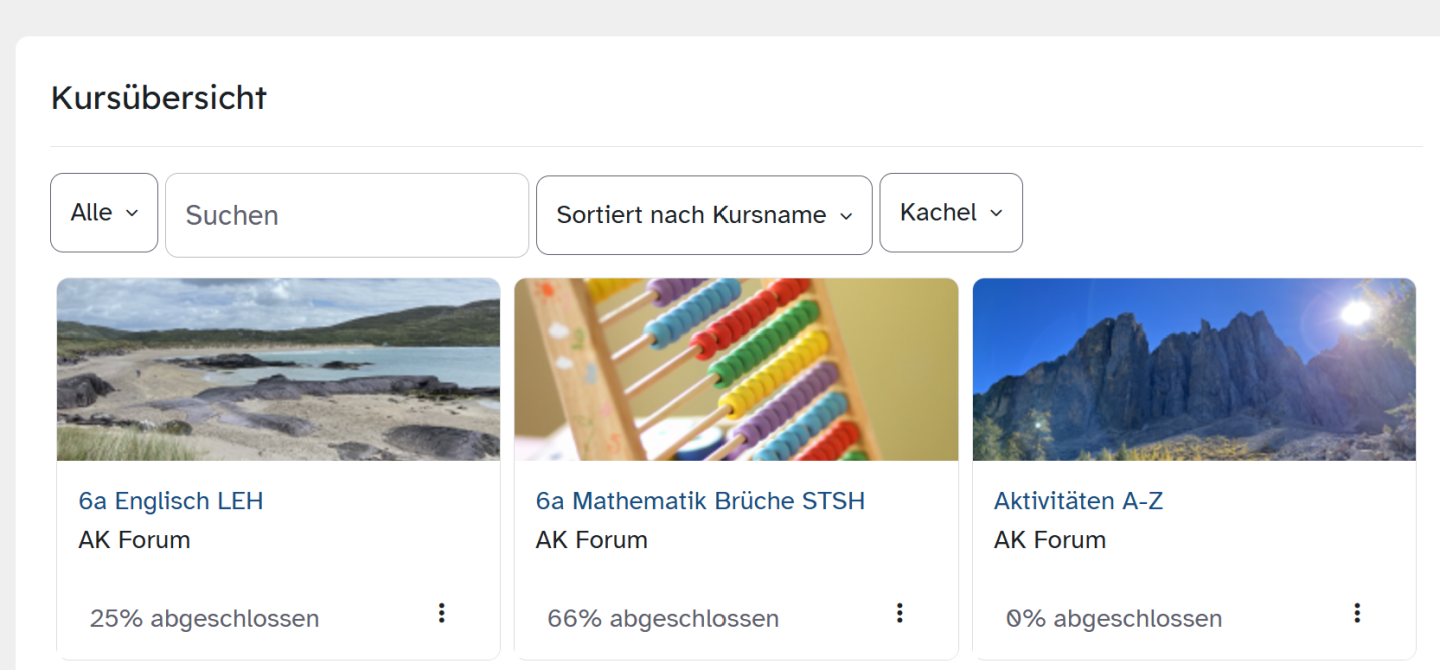Click the beach photo of 6a Englisch LEH
Screen dimensions: 1440x670
[x=278, y=369]
